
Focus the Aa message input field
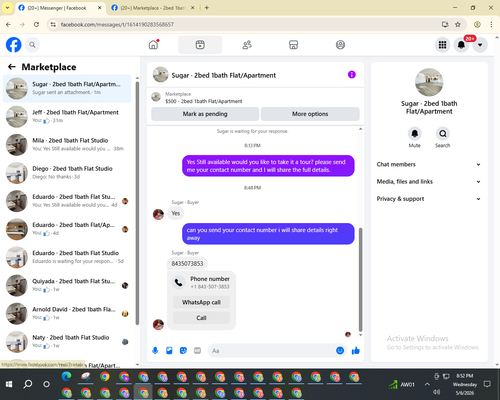[272, 351]
